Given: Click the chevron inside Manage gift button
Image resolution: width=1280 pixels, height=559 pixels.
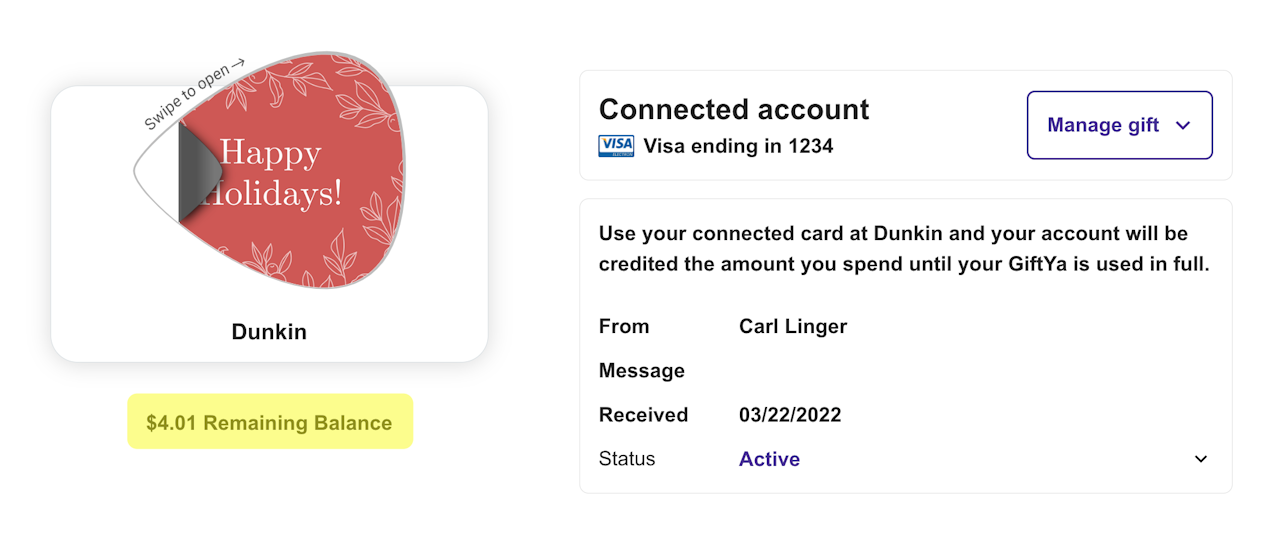Looking at the screenshot, I should point(1183,125).
